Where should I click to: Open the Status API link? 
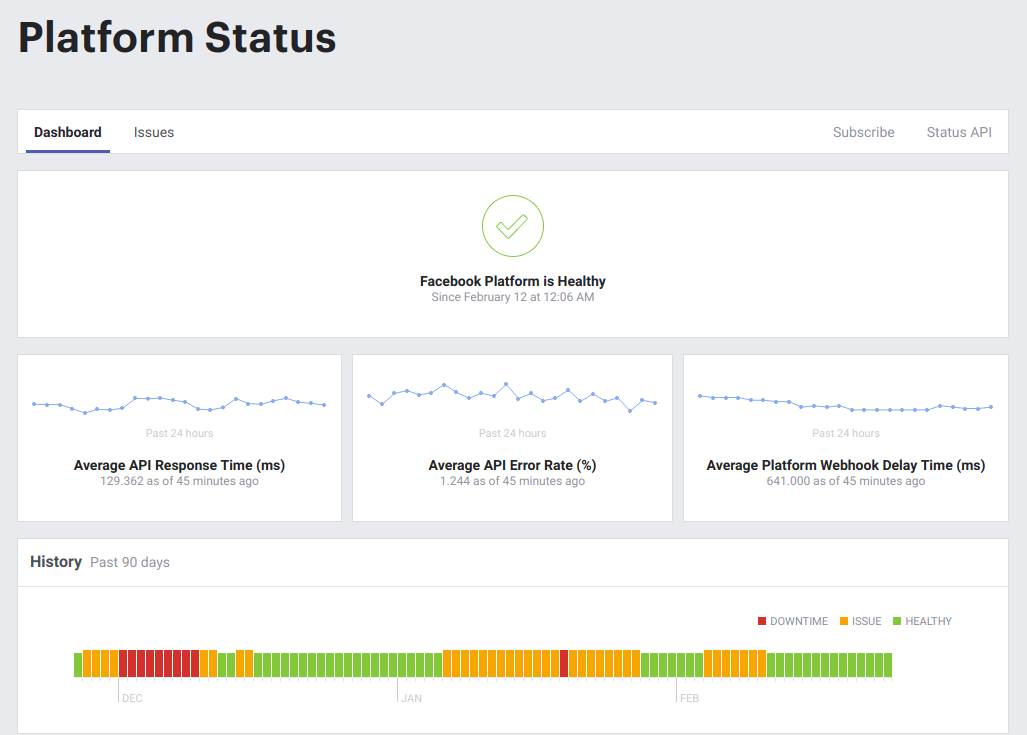[958, 132]
